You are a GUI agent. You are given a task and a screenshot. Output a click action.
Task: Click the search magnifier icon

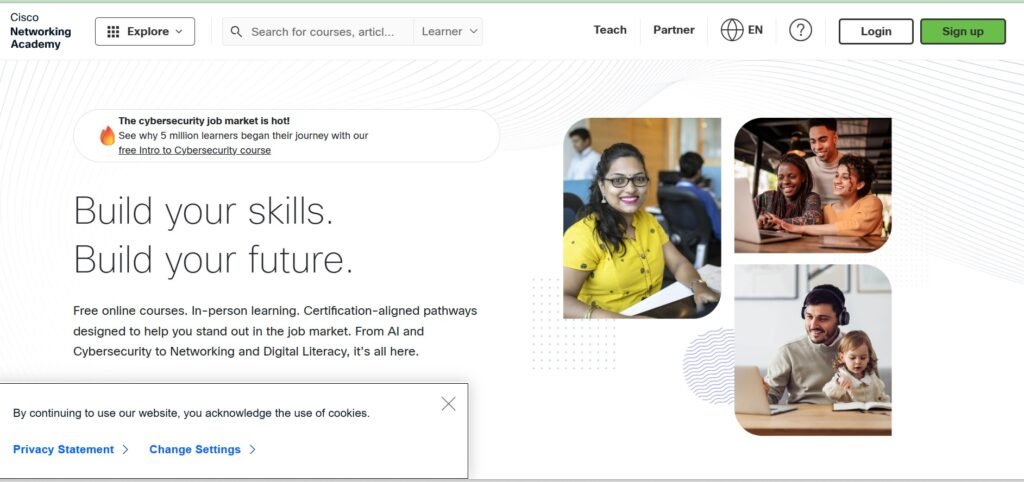click(x=236, y=31)
